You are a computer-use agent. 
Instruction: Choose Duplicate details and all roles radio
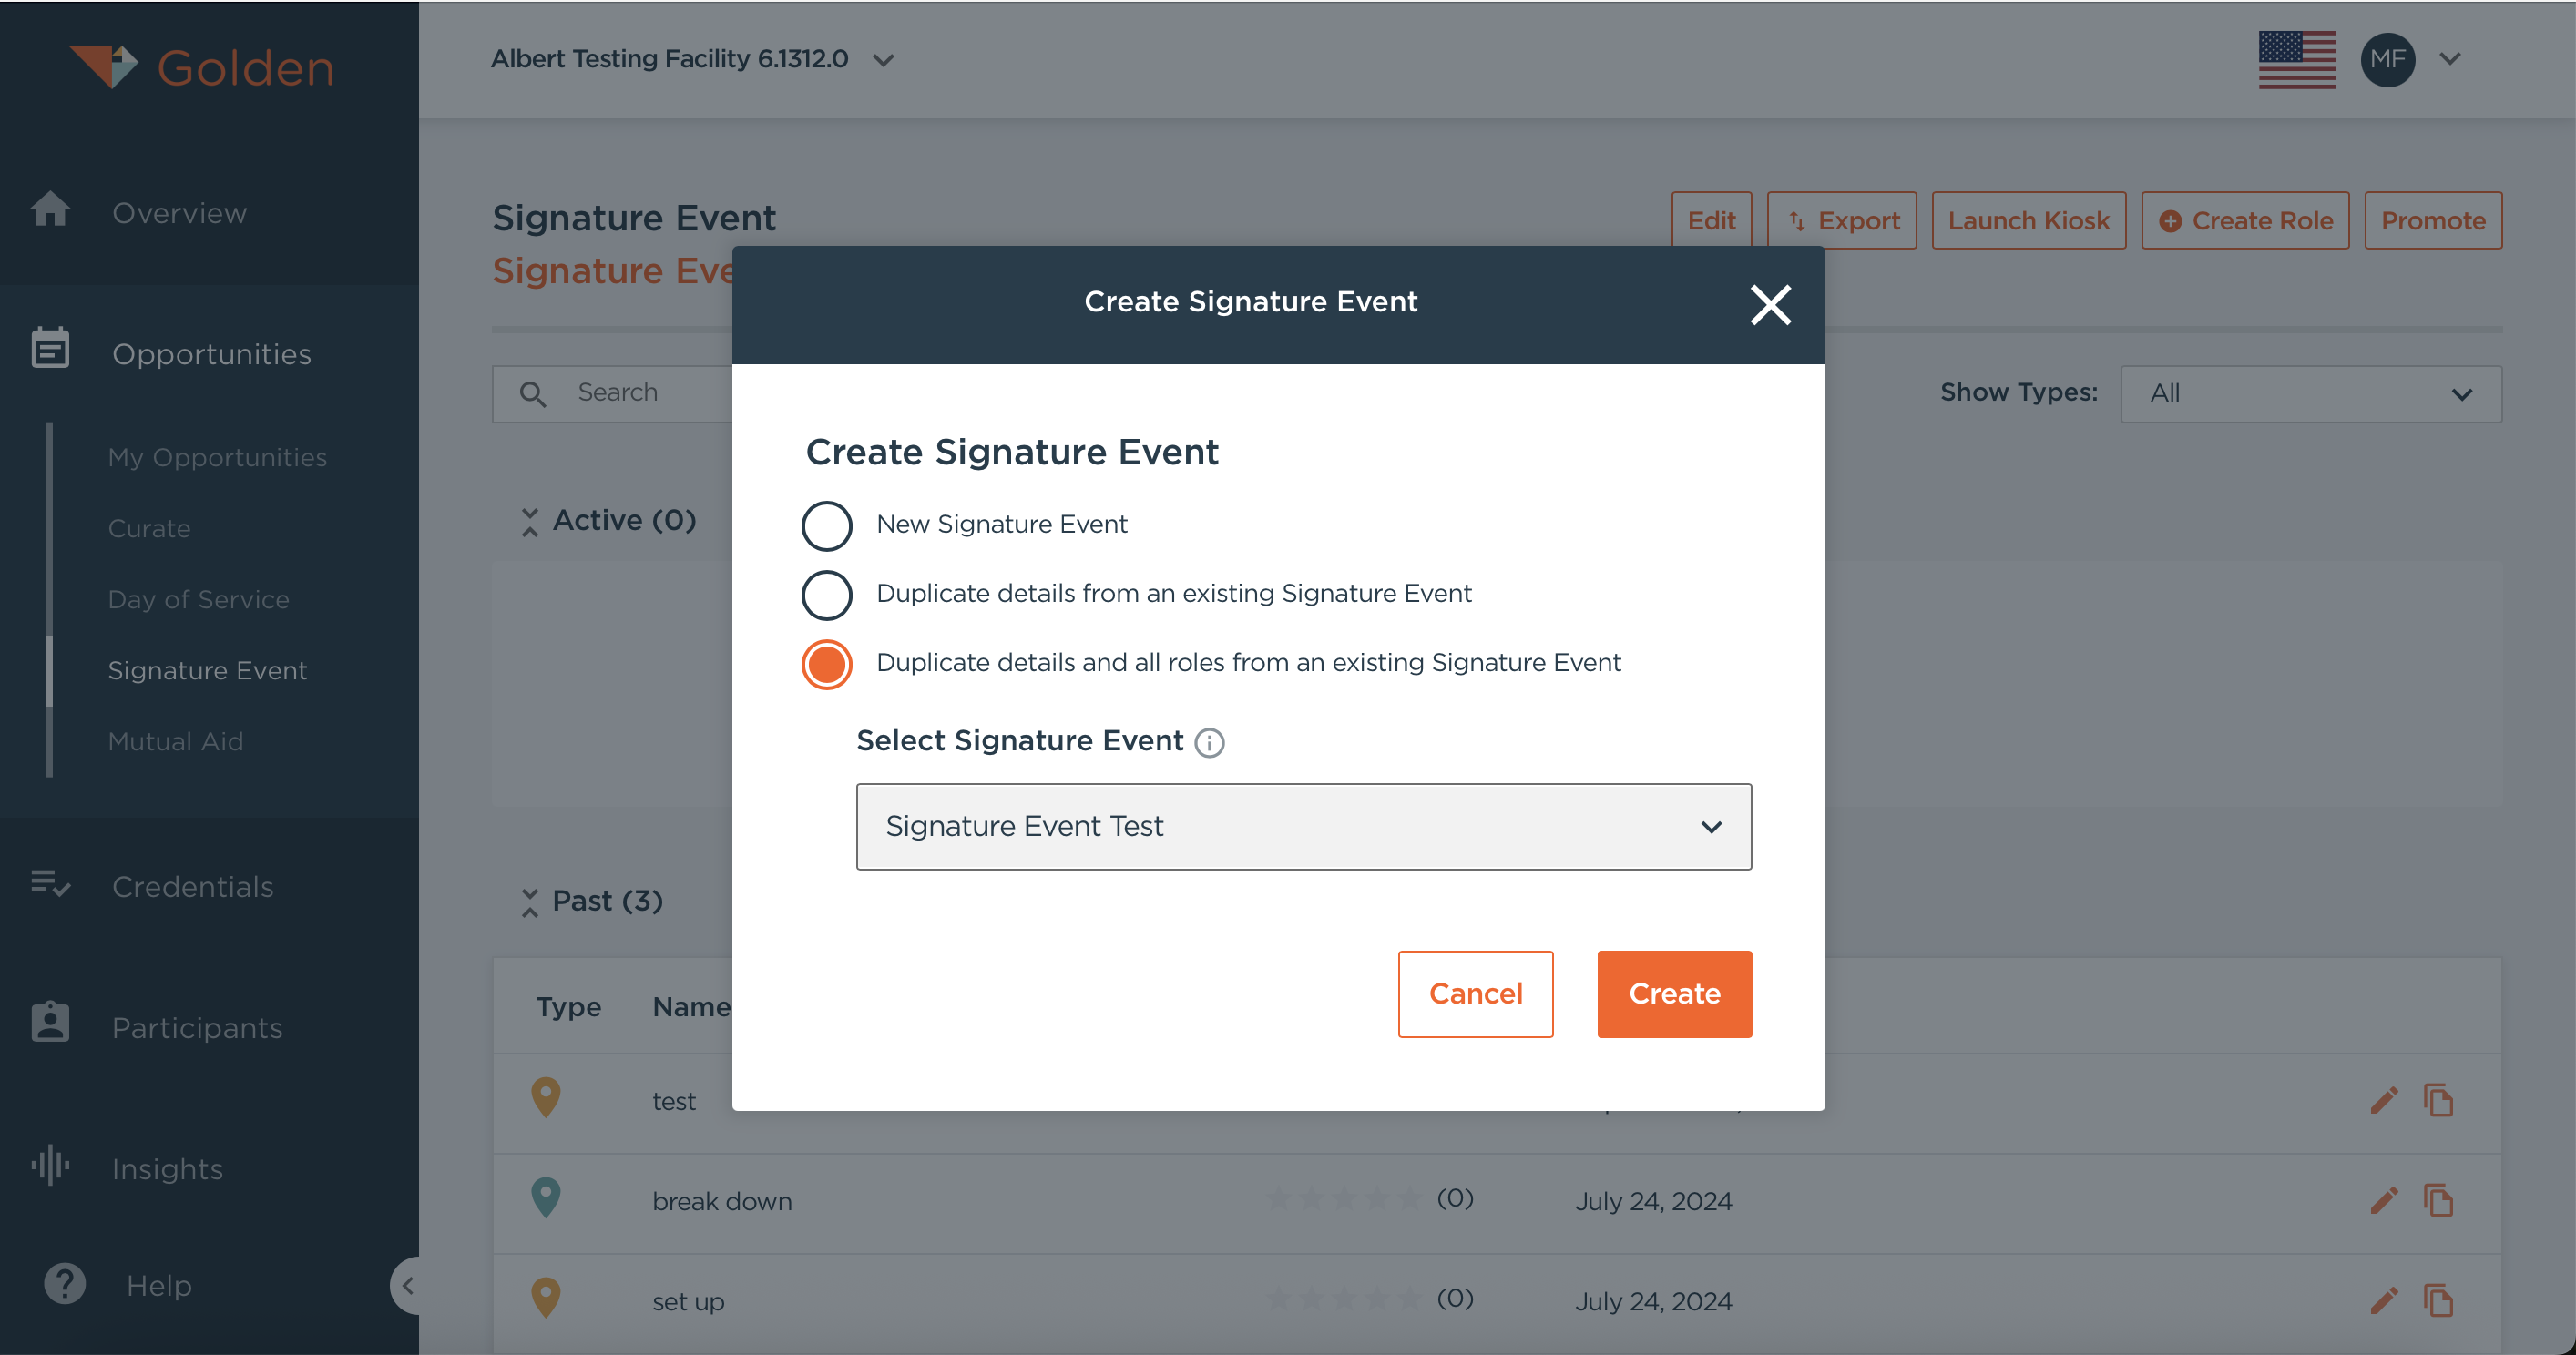[x=826, y=664]
